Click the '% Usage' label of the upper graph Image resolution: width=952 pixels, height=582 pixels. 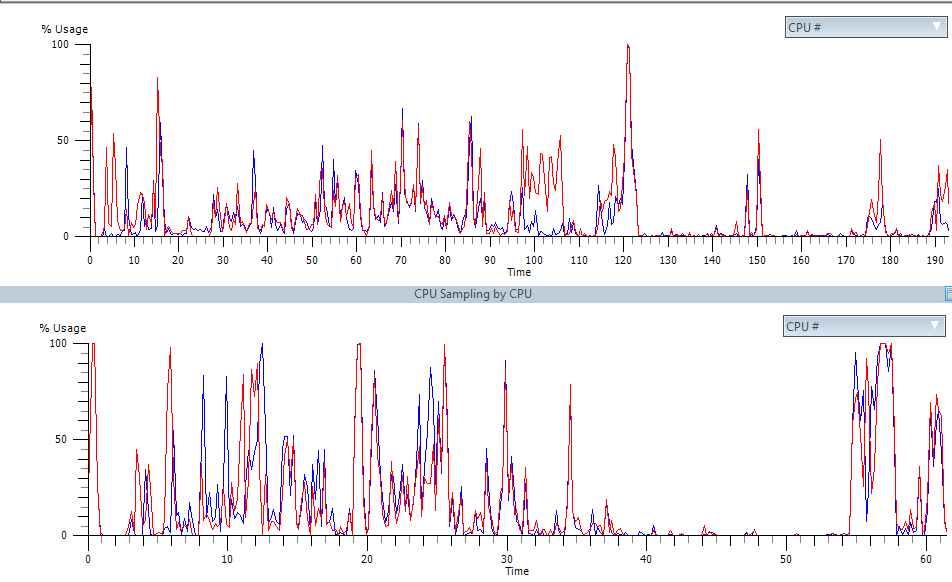64,29
